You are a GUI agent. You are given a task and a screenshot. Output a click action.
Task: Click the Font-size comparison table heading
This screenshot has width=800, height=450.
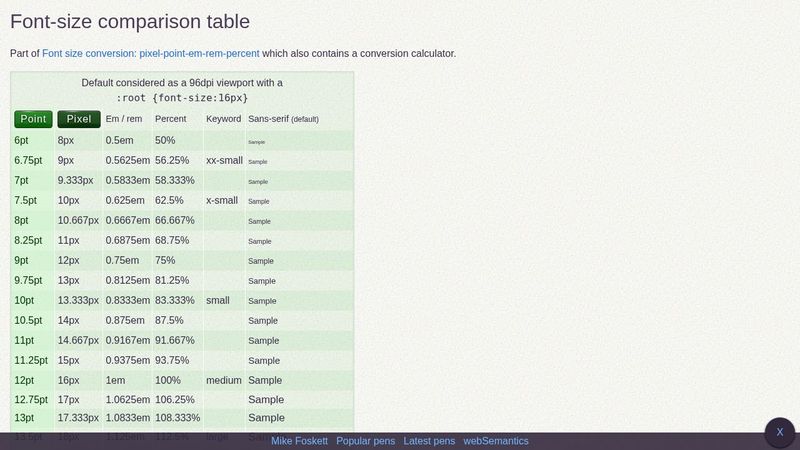(130, 21)
